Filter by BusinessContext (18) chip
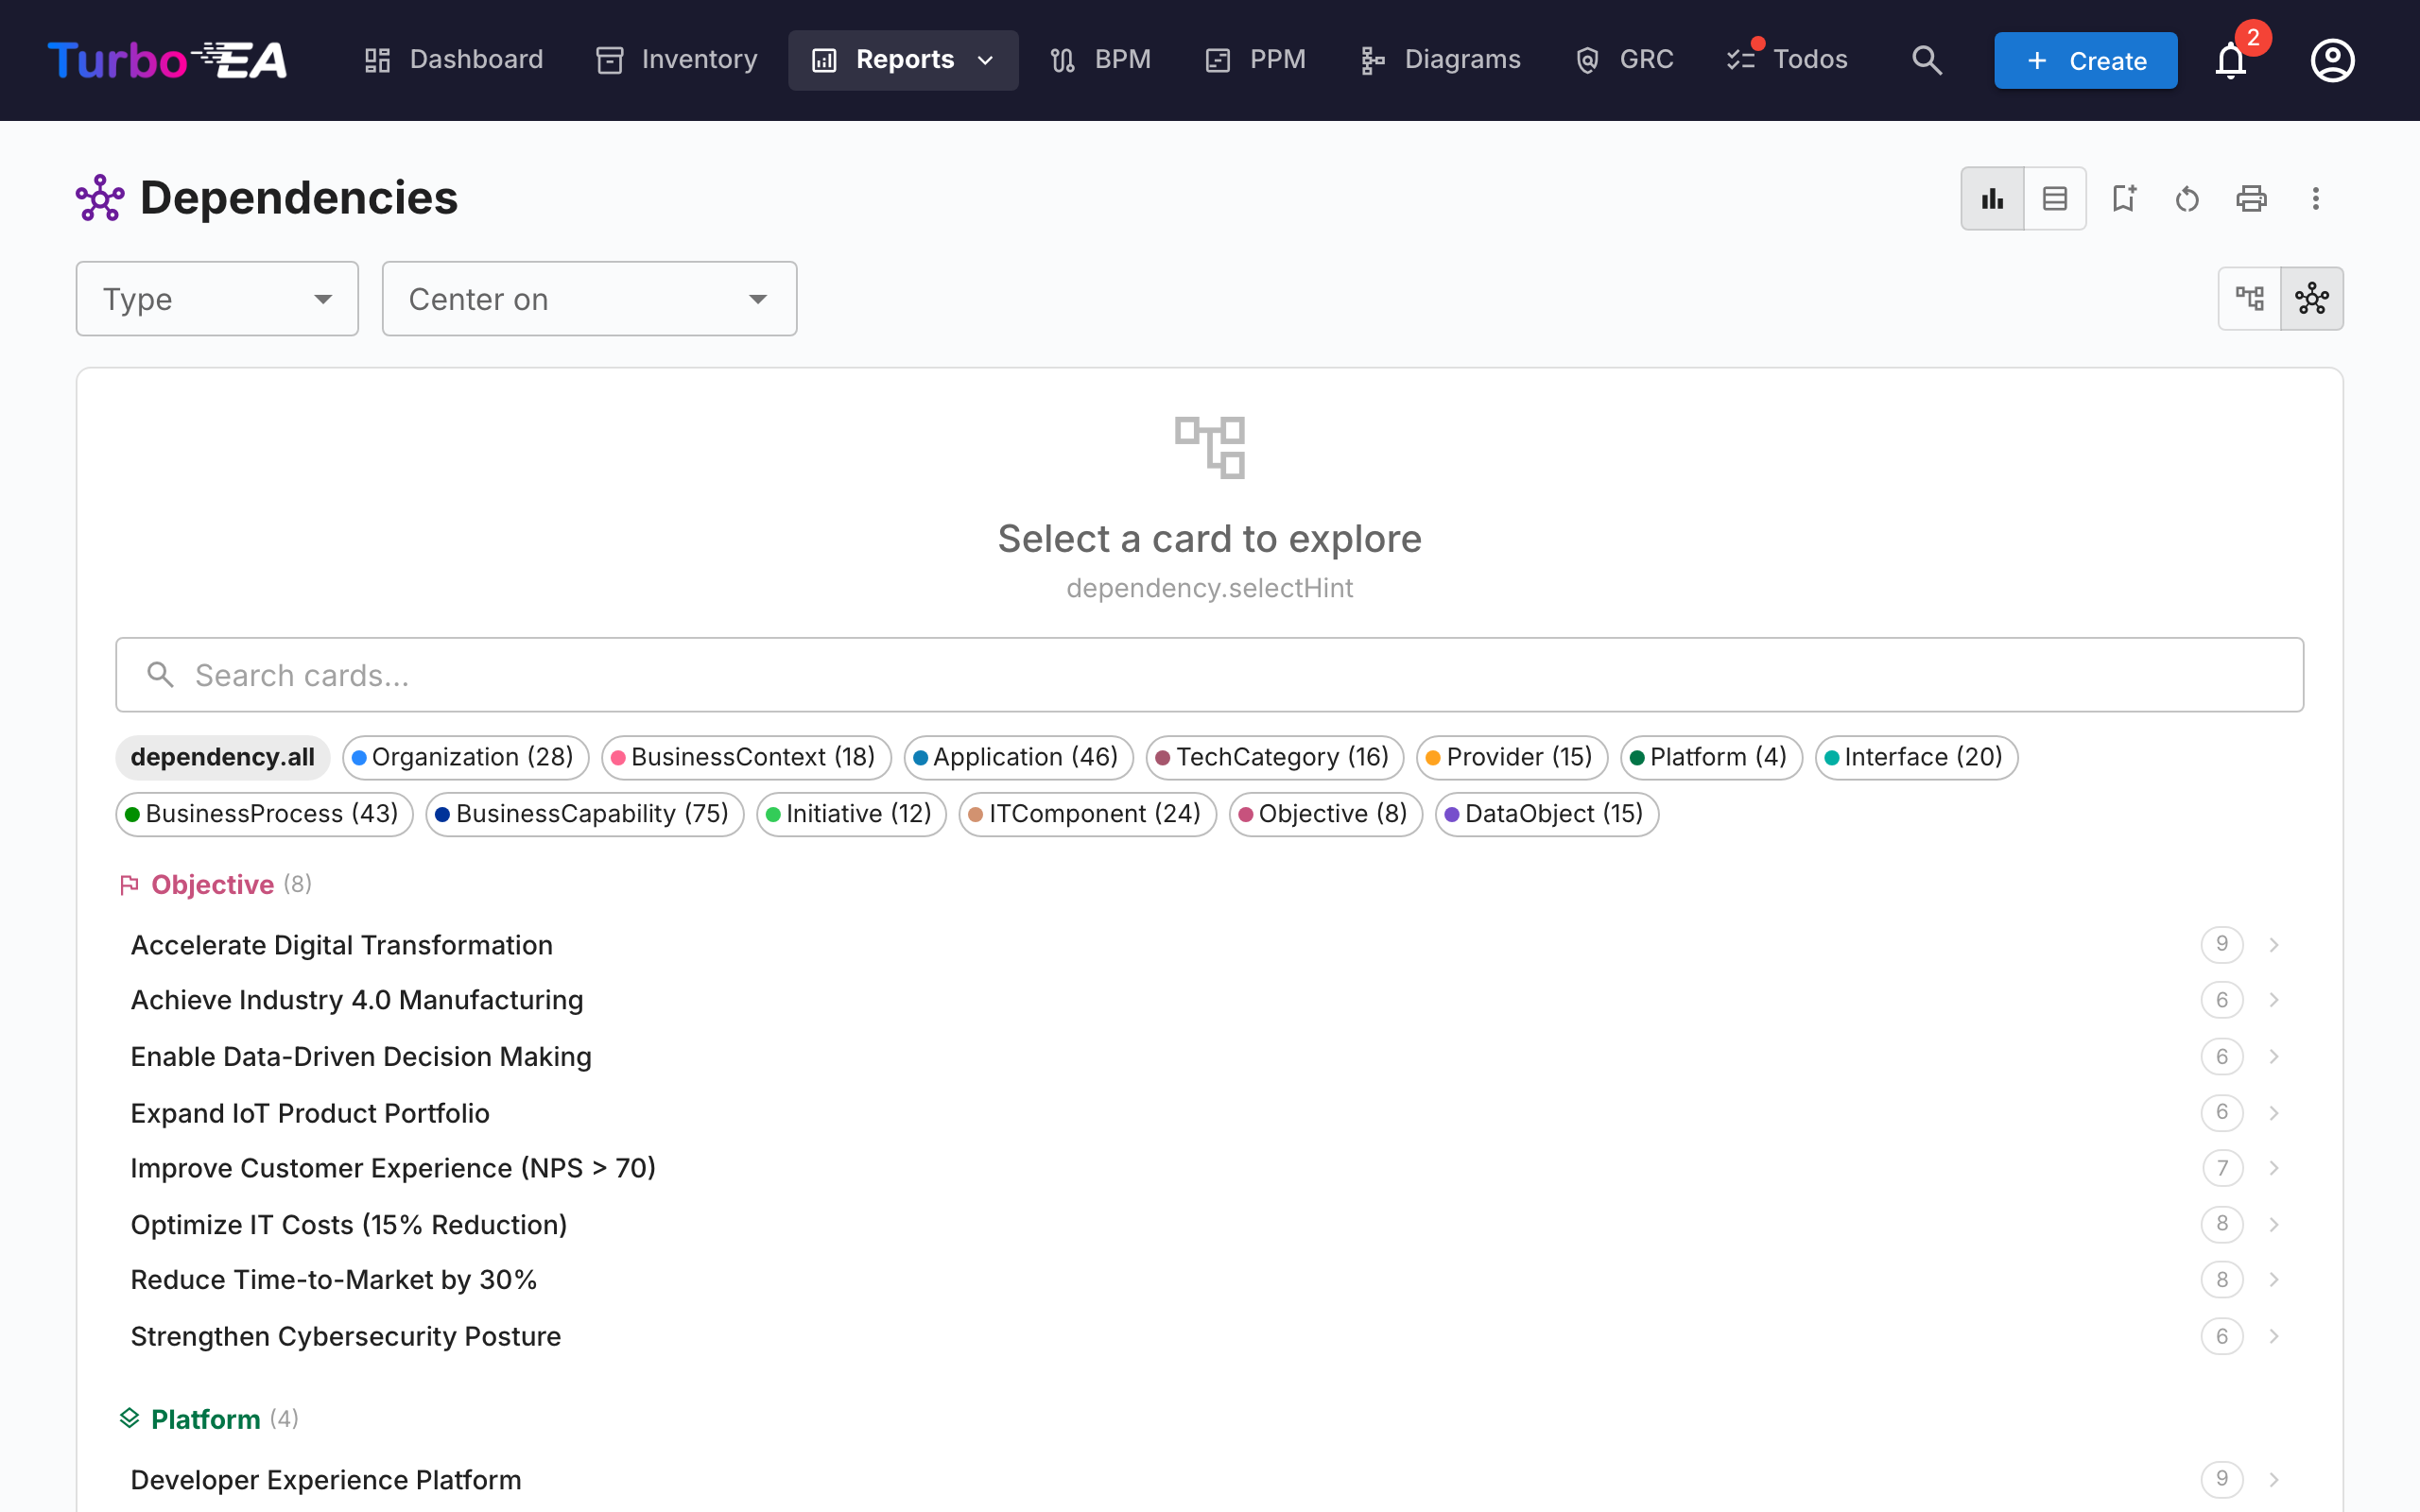 pos(746,757)
